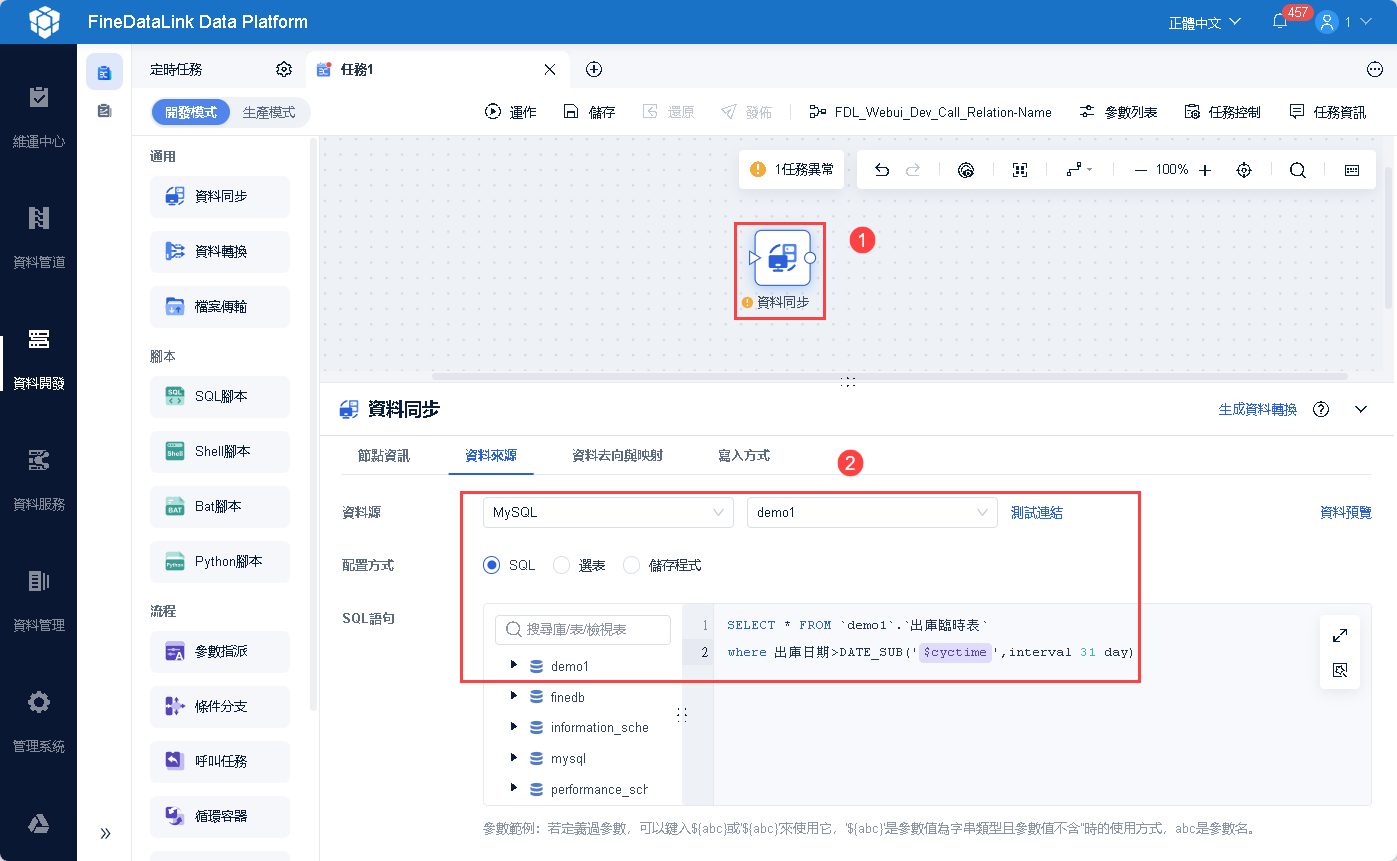
Task: Click the 資料同步 node on canvas
Action: pos(782,258)
